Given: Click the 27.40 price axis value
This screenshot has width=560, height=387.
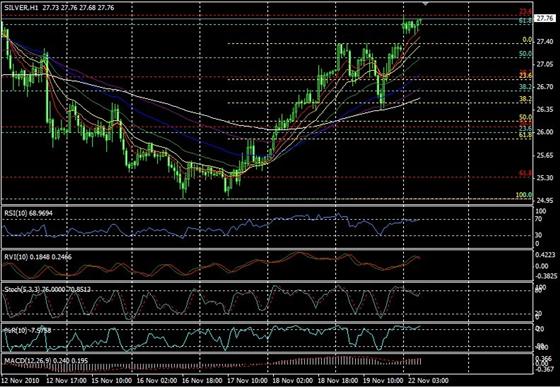Looking at the screenshot, I should click(x=544, y=42).
